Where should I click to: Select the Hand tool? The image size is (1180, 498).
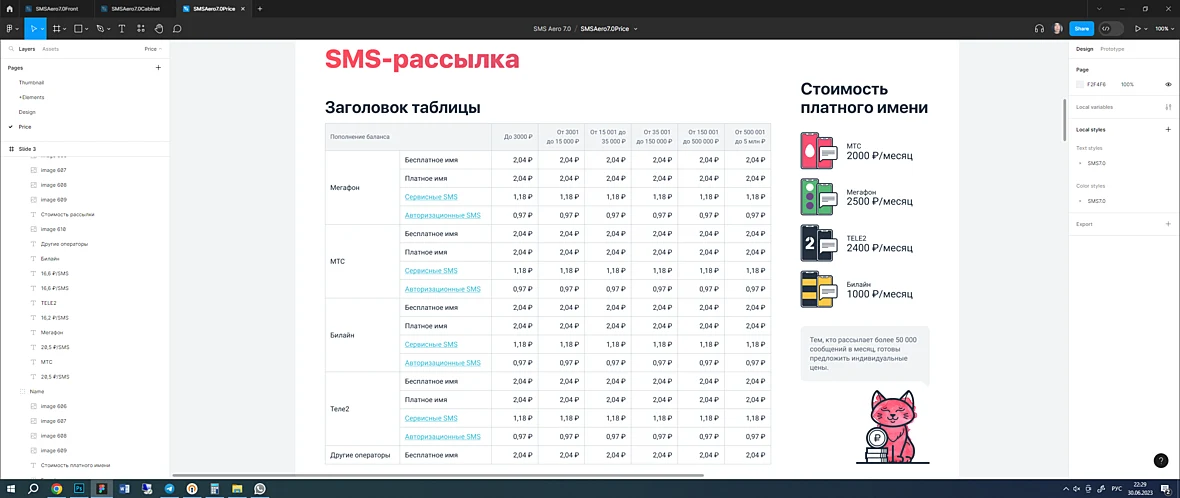pos(159,29)
